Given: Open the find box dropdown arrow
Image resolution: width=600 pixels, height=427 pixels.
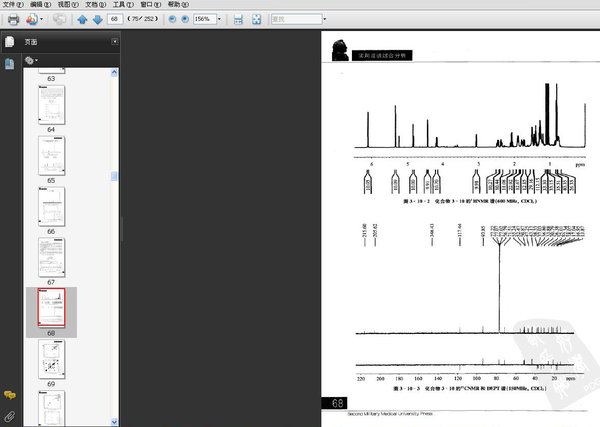Looking at the screenshot, I should (x=325, y=19).
